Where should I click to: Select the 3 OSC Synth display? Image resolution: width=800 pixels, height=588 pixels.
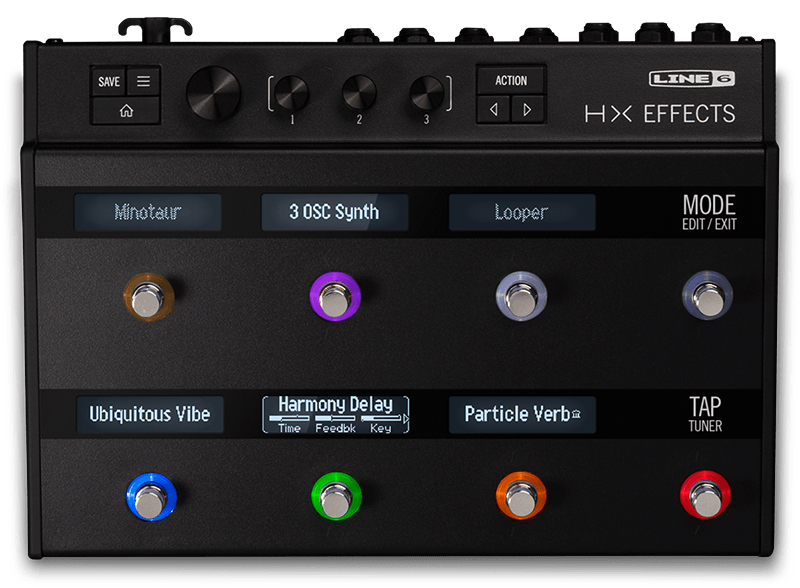coord(335,212)
